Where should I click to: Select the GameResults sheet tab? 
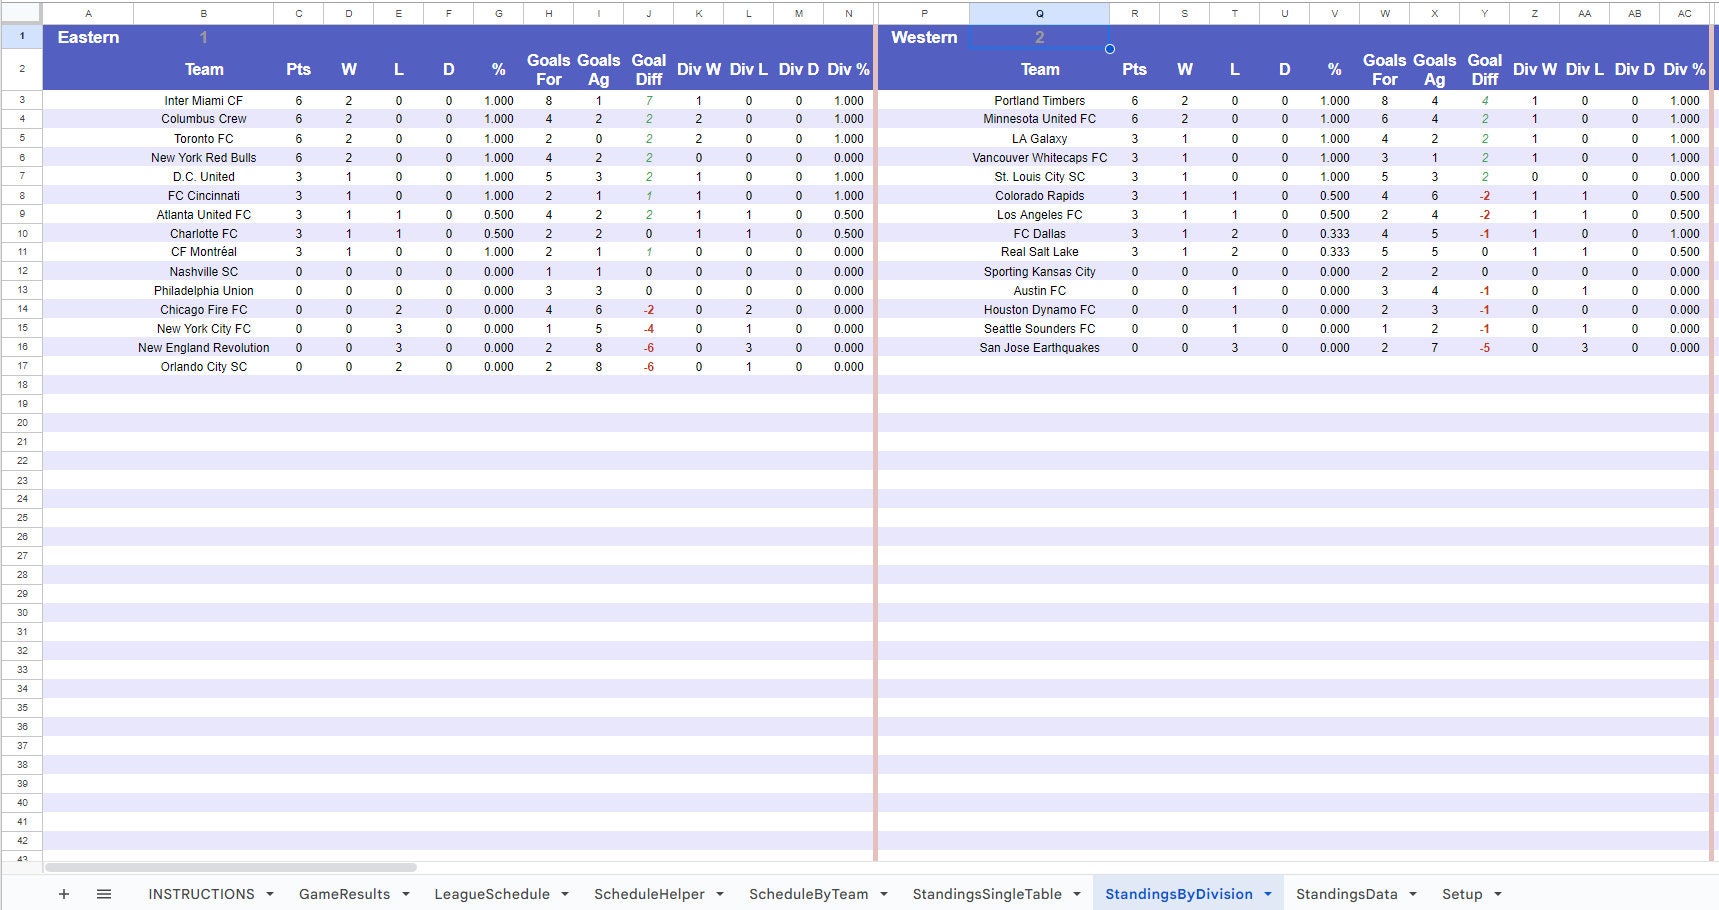click(x=344, y=893)
